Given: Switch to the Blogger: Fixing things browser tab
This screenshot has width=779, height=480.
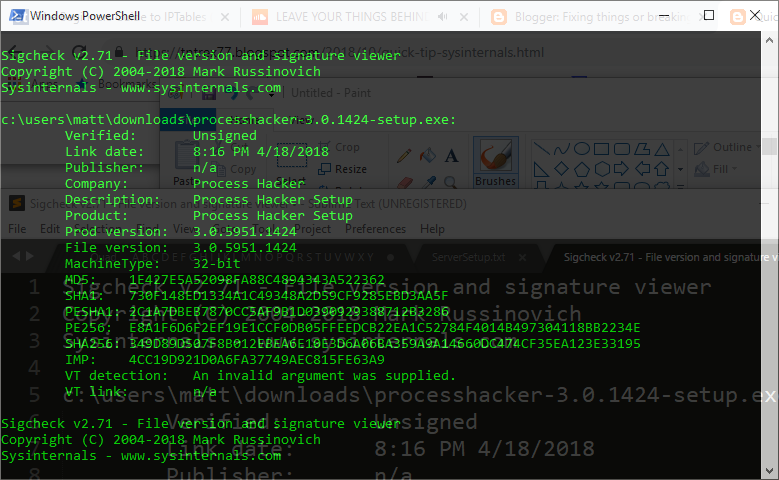Looking at the screenshot, I should 602,17.
